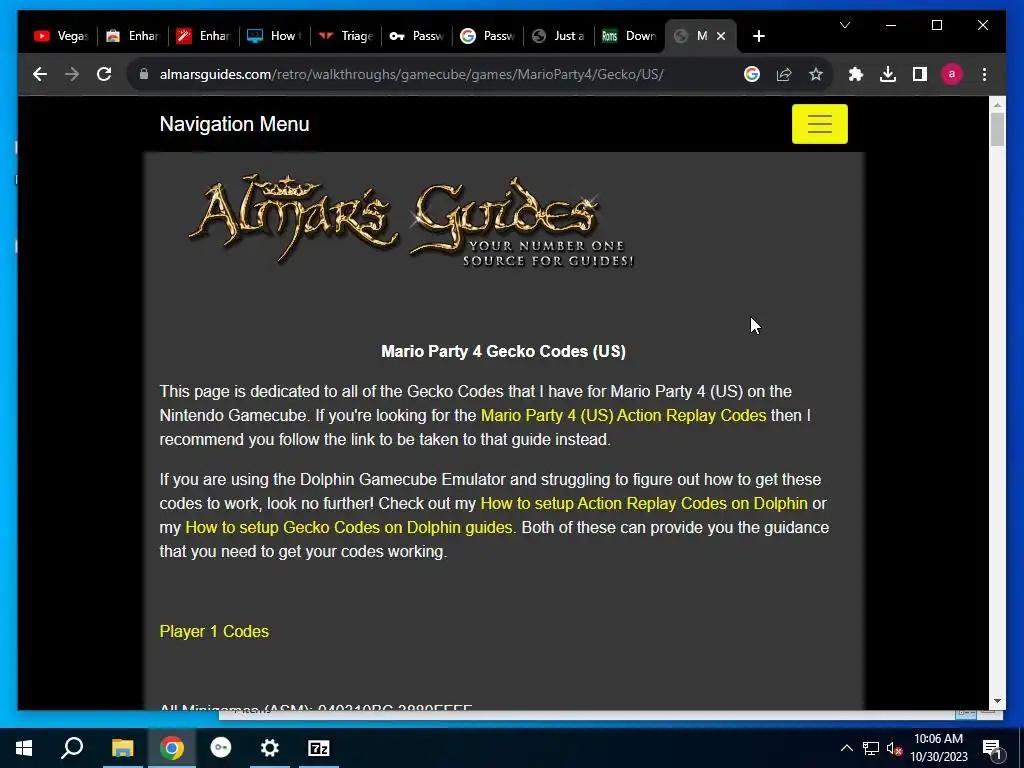Open 7-Zip from the taskbar
Screen dimensions: 1024x768
pos(319,748)
